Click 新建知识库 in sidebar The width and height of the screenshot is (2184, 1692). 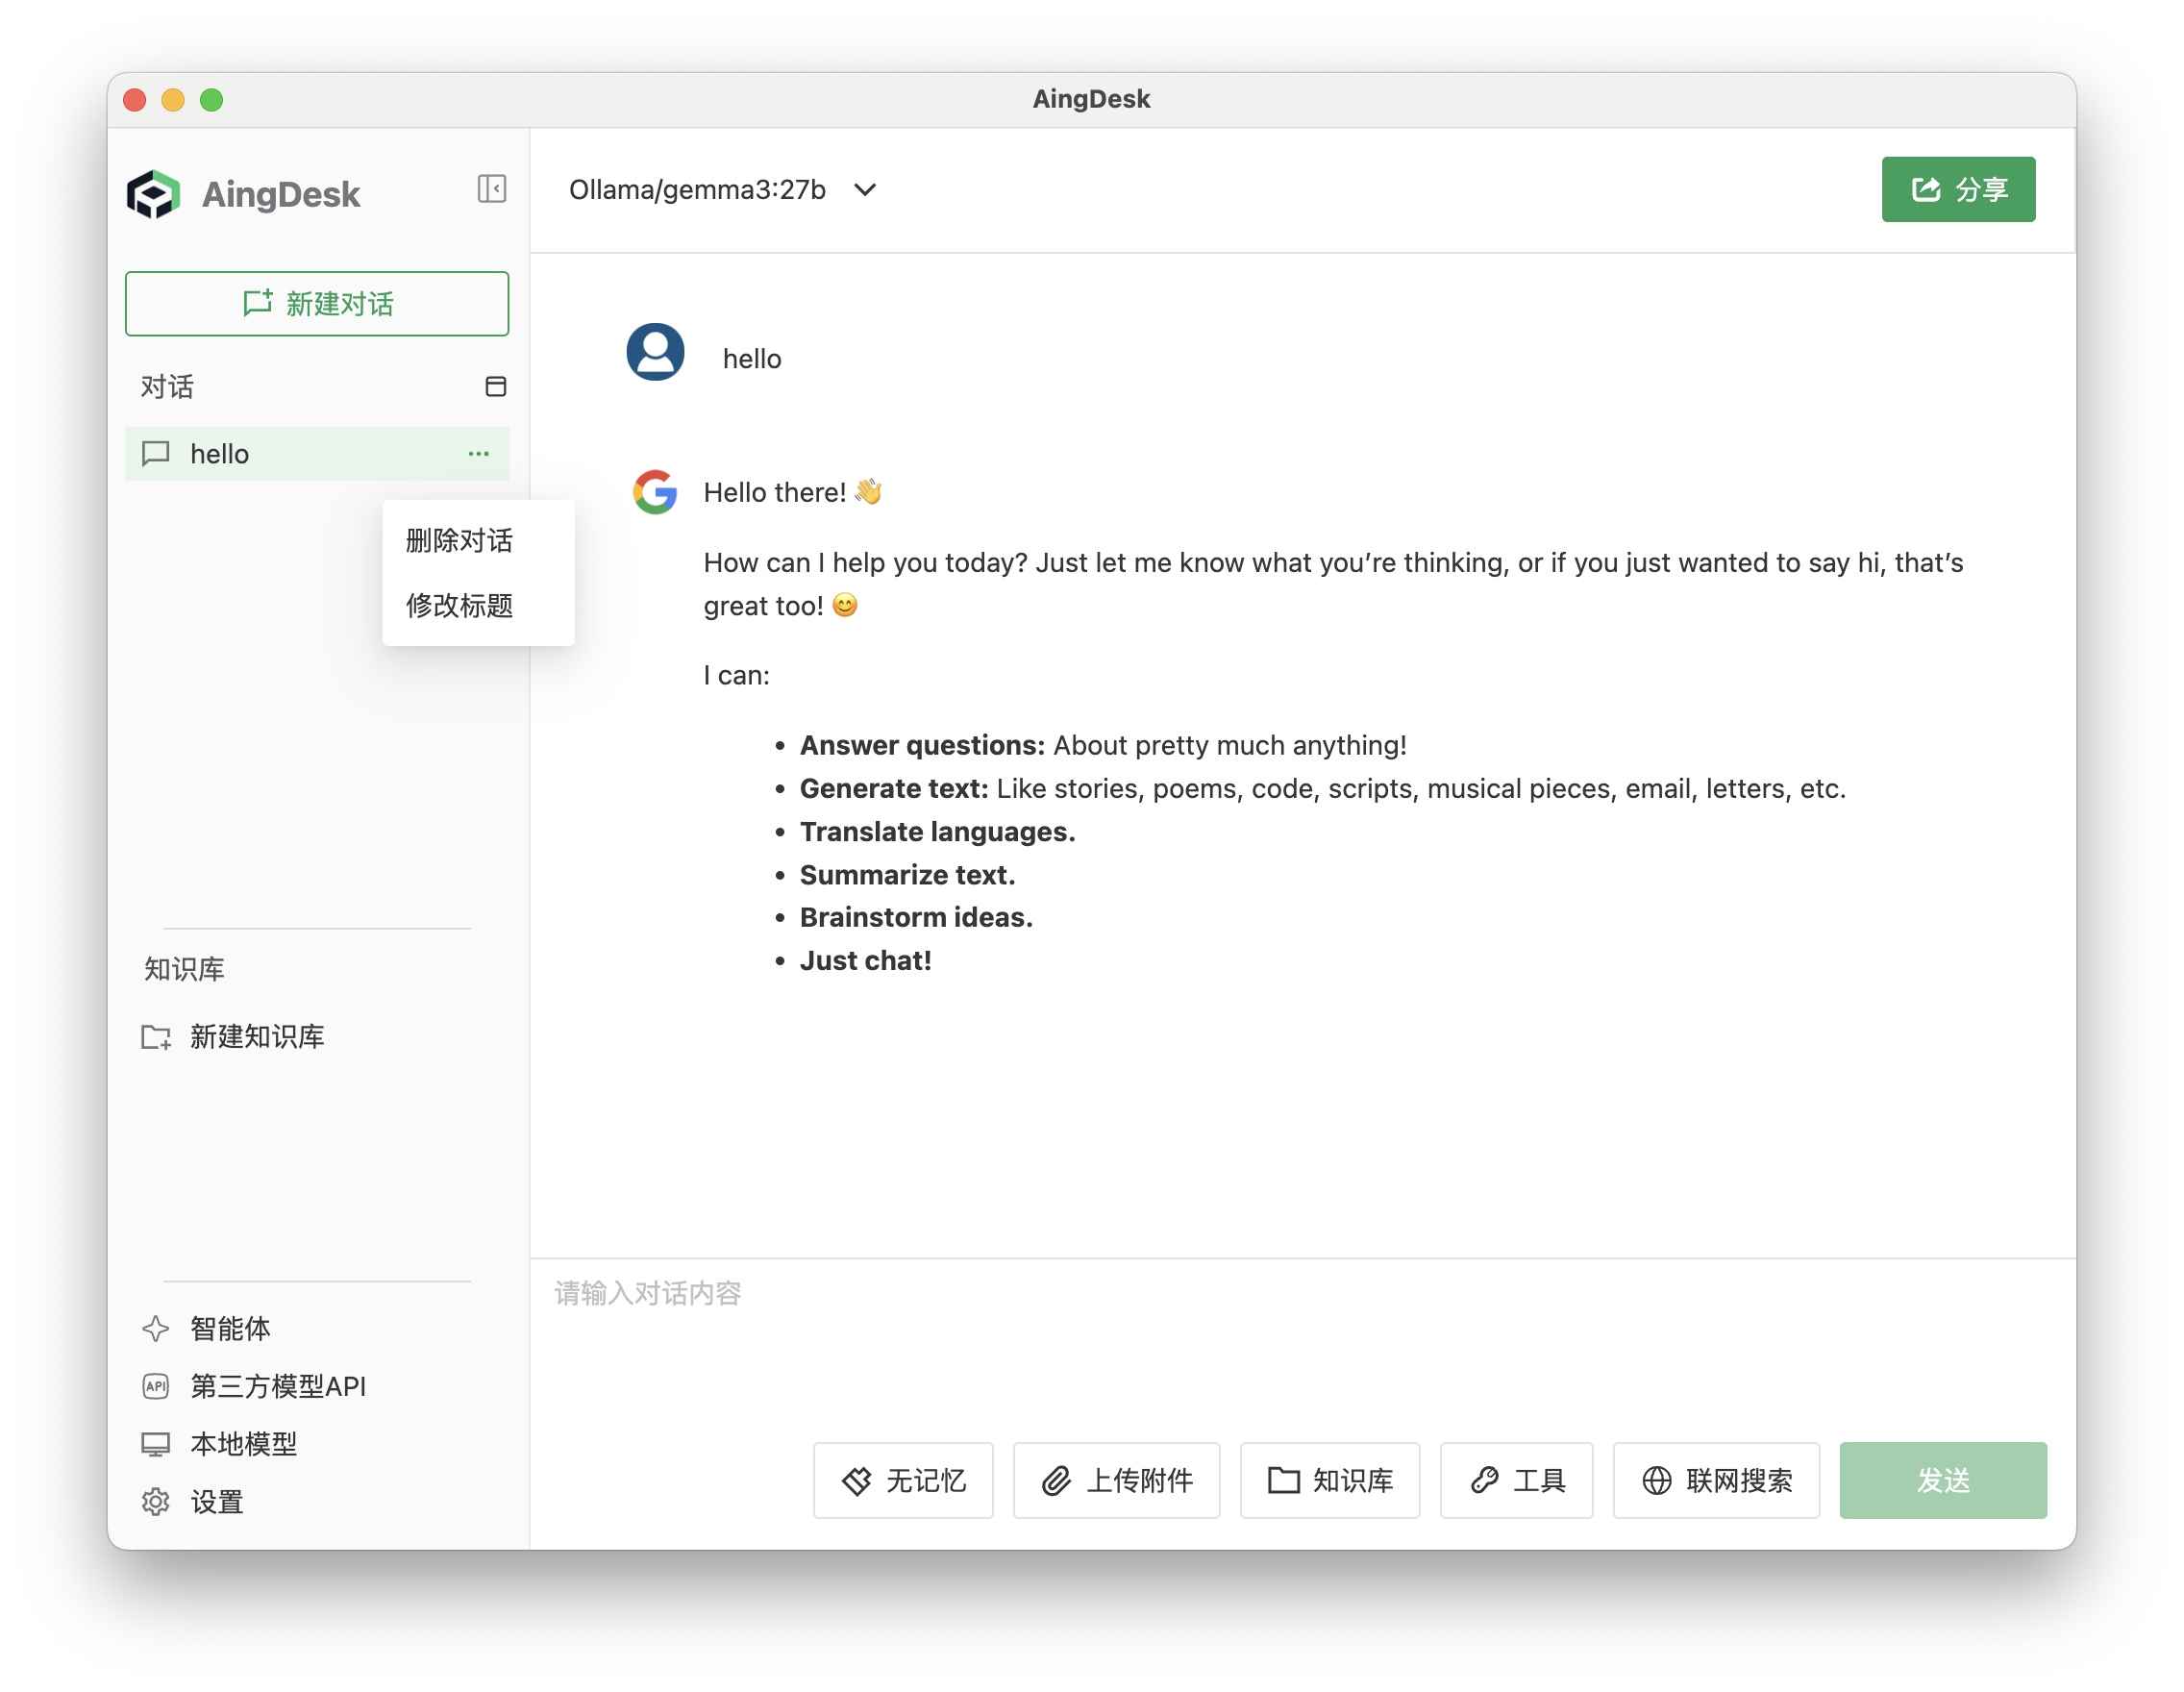pos(256,1037)
